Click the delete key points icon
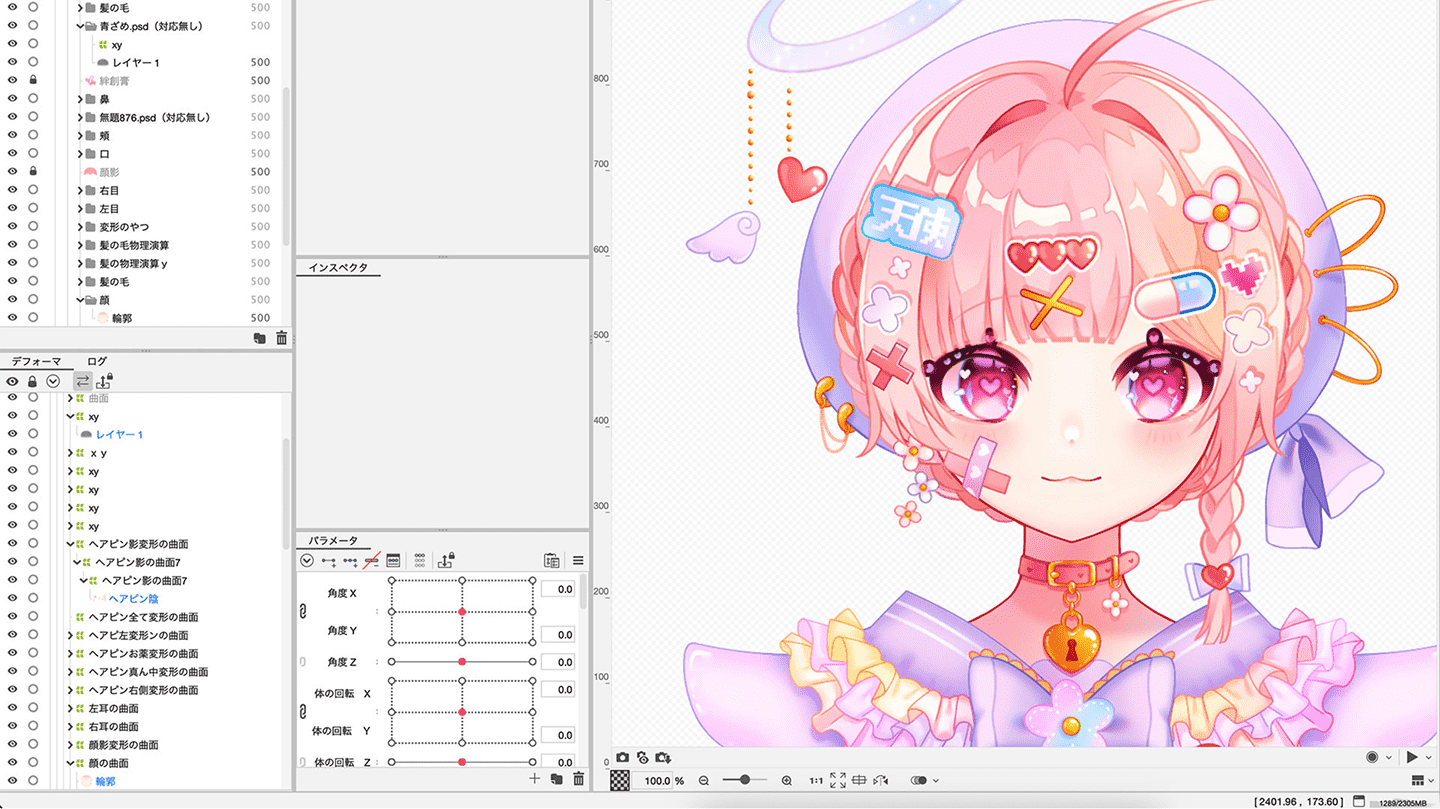The height and width of the screenshot is (809, 1440). [371, 561]
